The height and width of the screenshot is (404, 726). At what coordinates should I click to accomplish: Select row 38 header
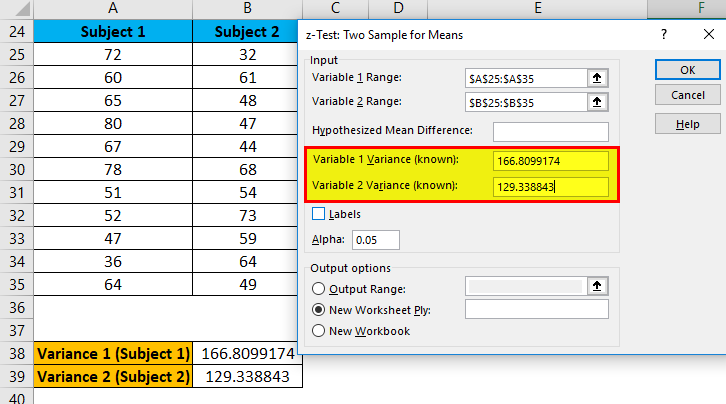17,354
